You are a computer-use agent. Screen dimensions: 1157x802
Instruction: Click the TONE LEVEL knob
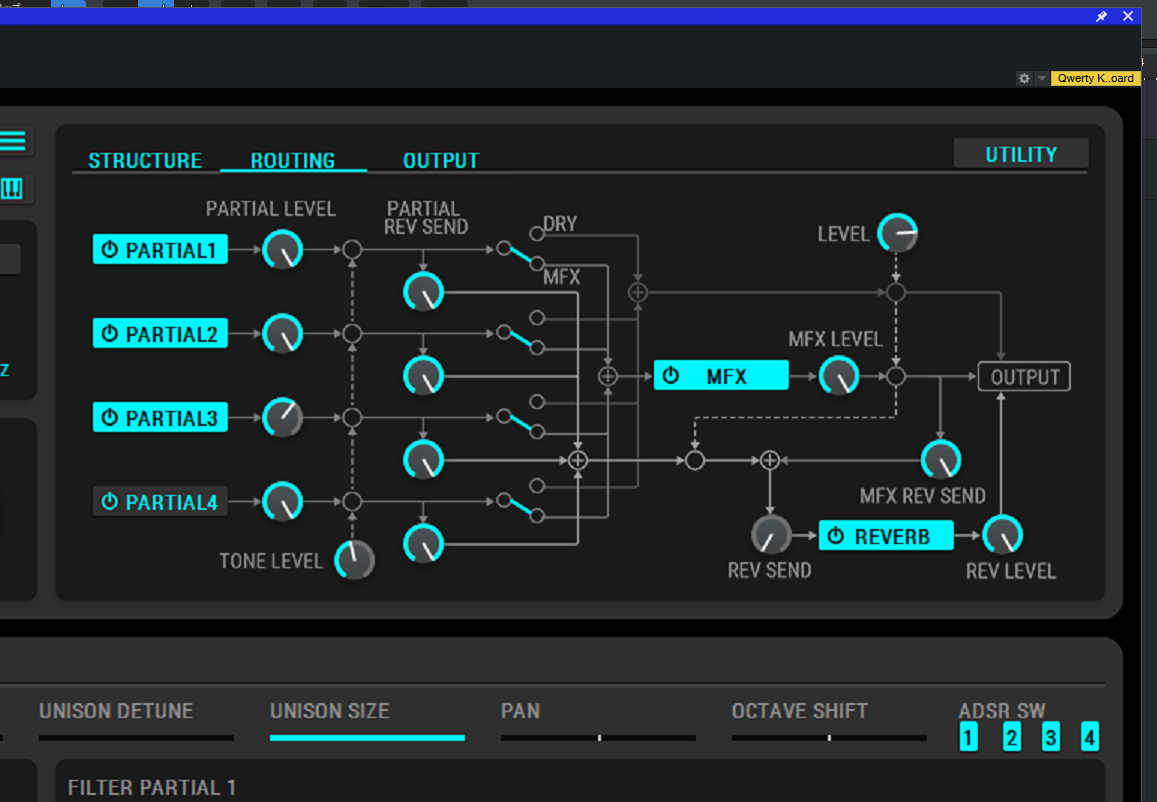(x=354, y=560)
